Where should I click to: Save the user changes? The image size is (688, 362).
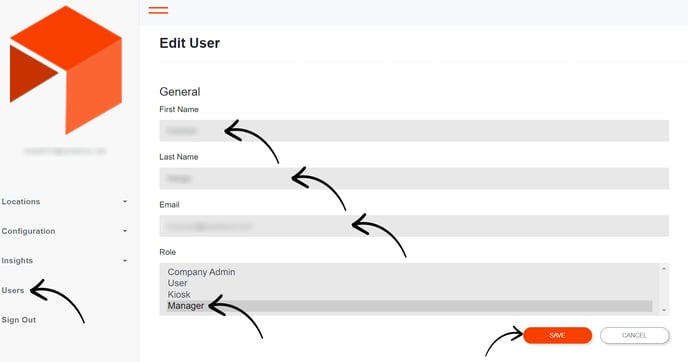click(x=557, y=335)
